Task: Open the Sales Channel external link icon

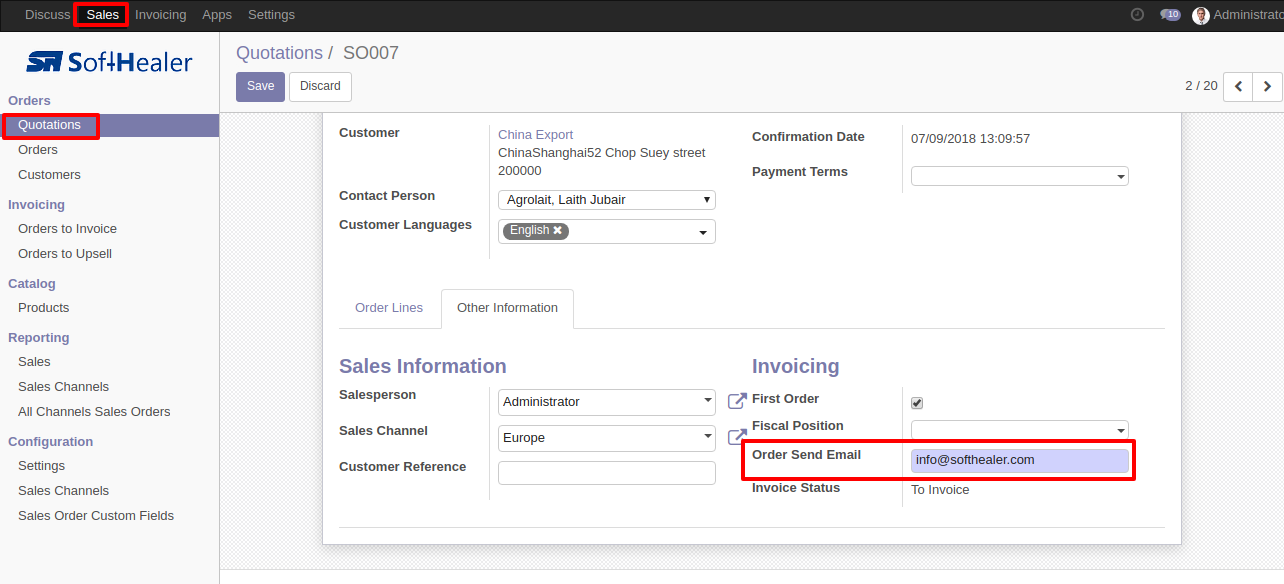Action: pyautogui.click(x=737, y=437)
